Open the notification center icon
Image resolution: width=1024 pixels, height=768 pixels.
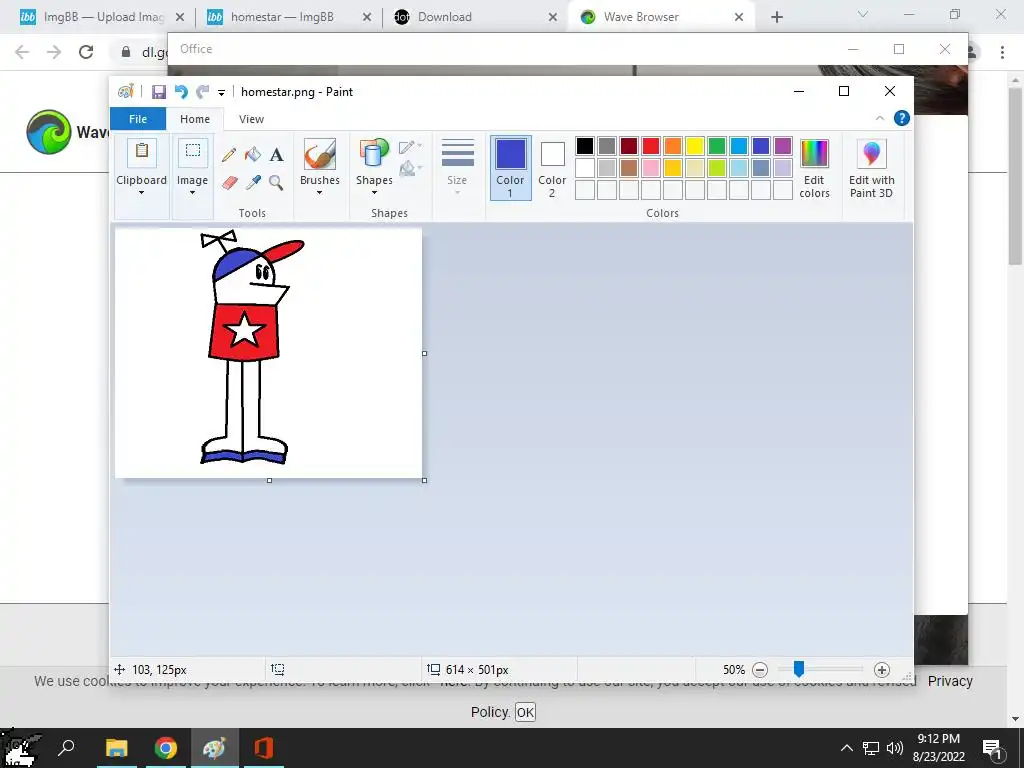(x=992, y=748)
